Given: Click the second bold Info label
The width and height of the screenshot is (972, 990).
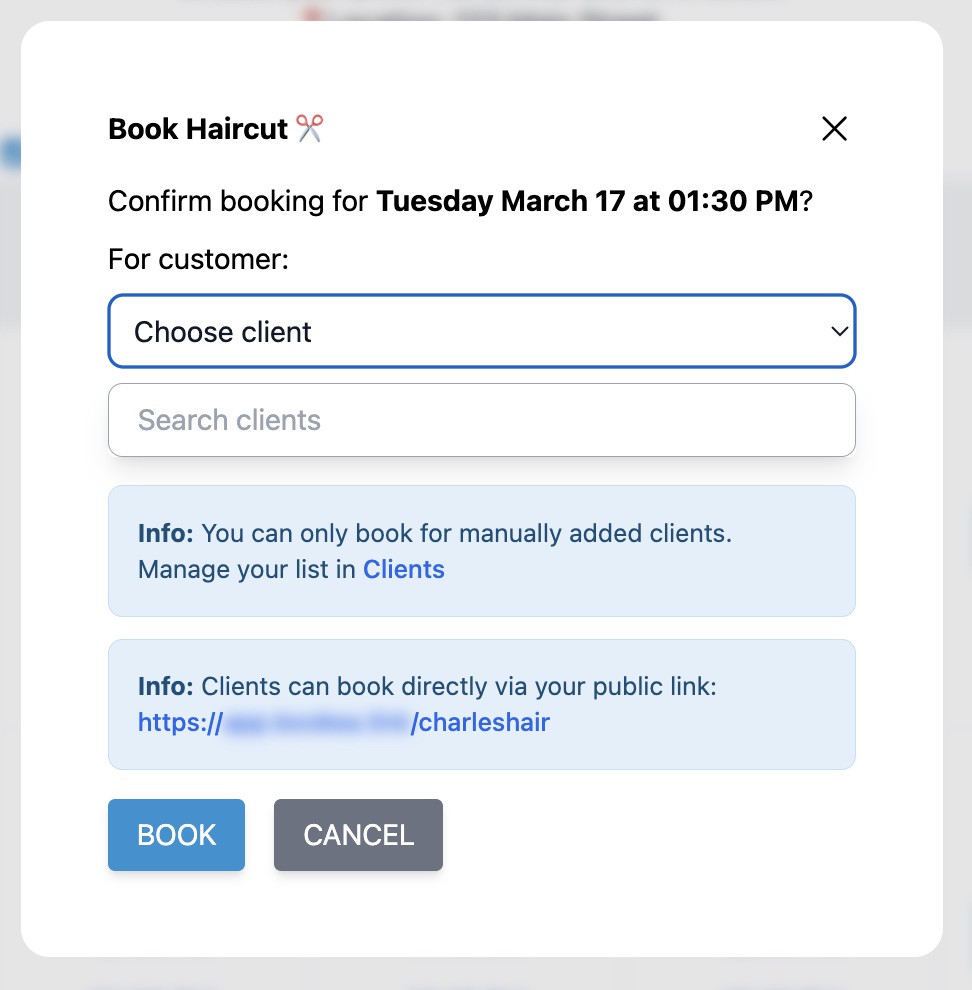Looking at the screenshot, I should 166,687.
